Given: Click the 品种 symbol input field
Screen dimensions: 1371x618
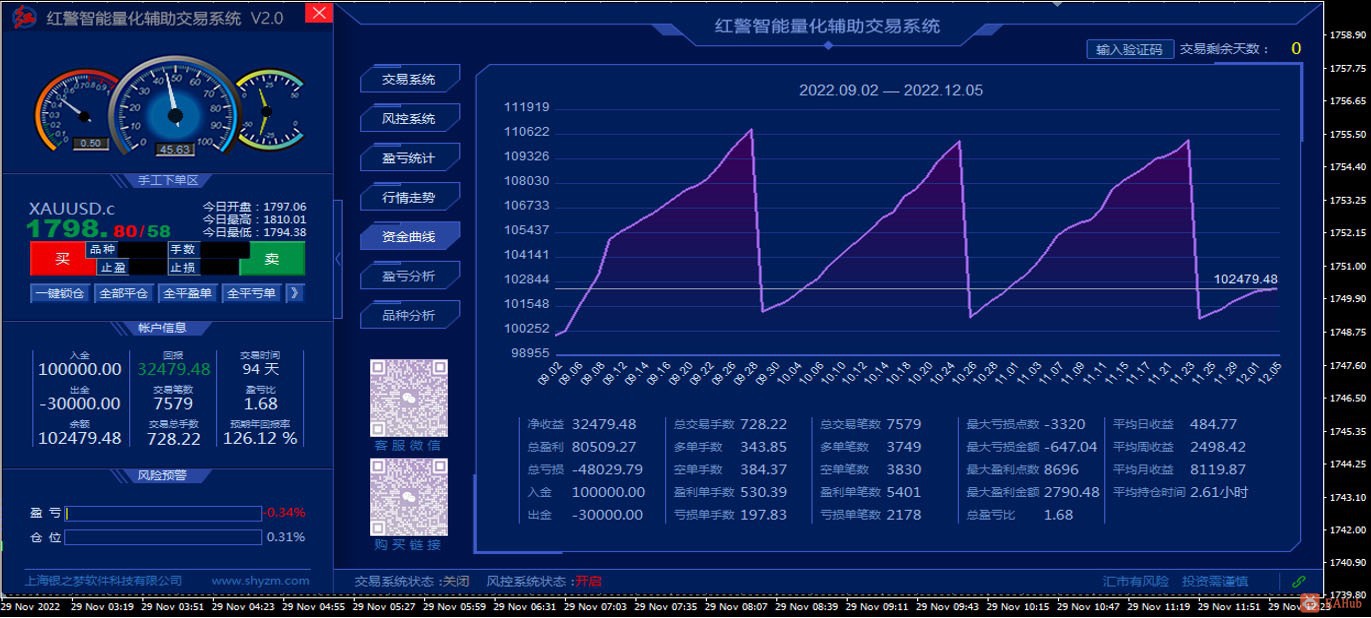Looking at the screenshot, I should click(x=142, y=250).
